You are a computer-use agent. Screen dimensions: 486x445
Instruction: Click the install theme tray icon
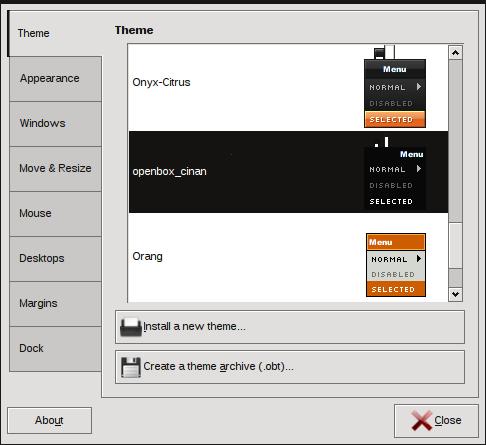pos(131,327)
